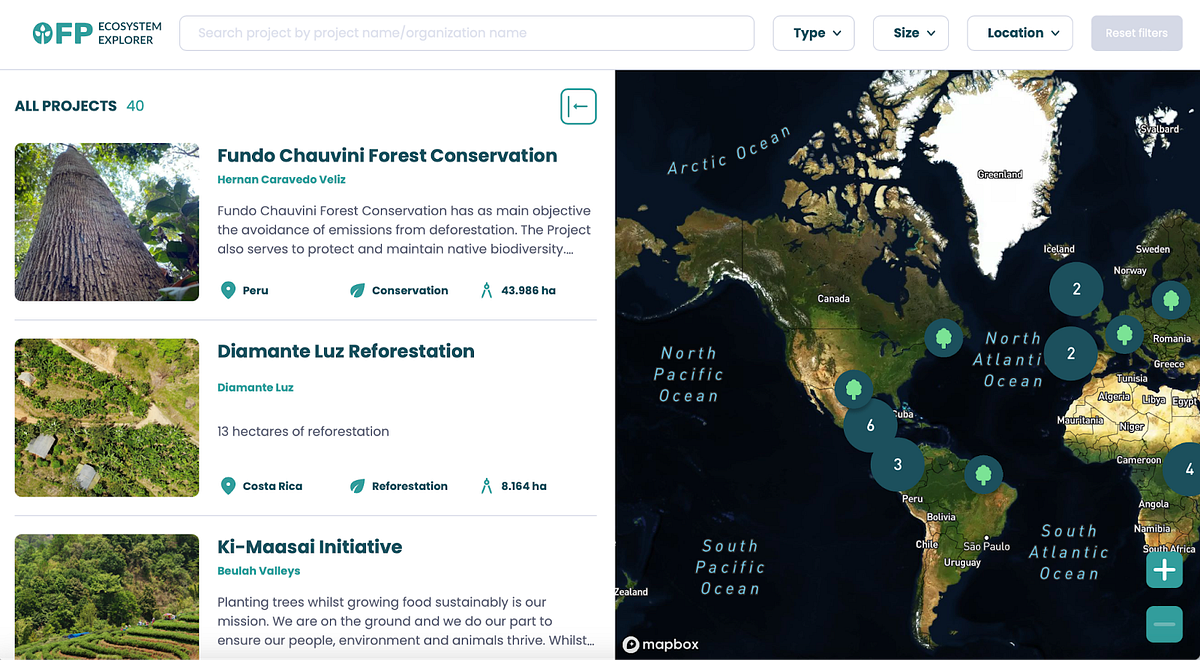Click the Reforestation leaf icon on Diamante Luz
The image size is (1200, 660).
coord(358,486)
